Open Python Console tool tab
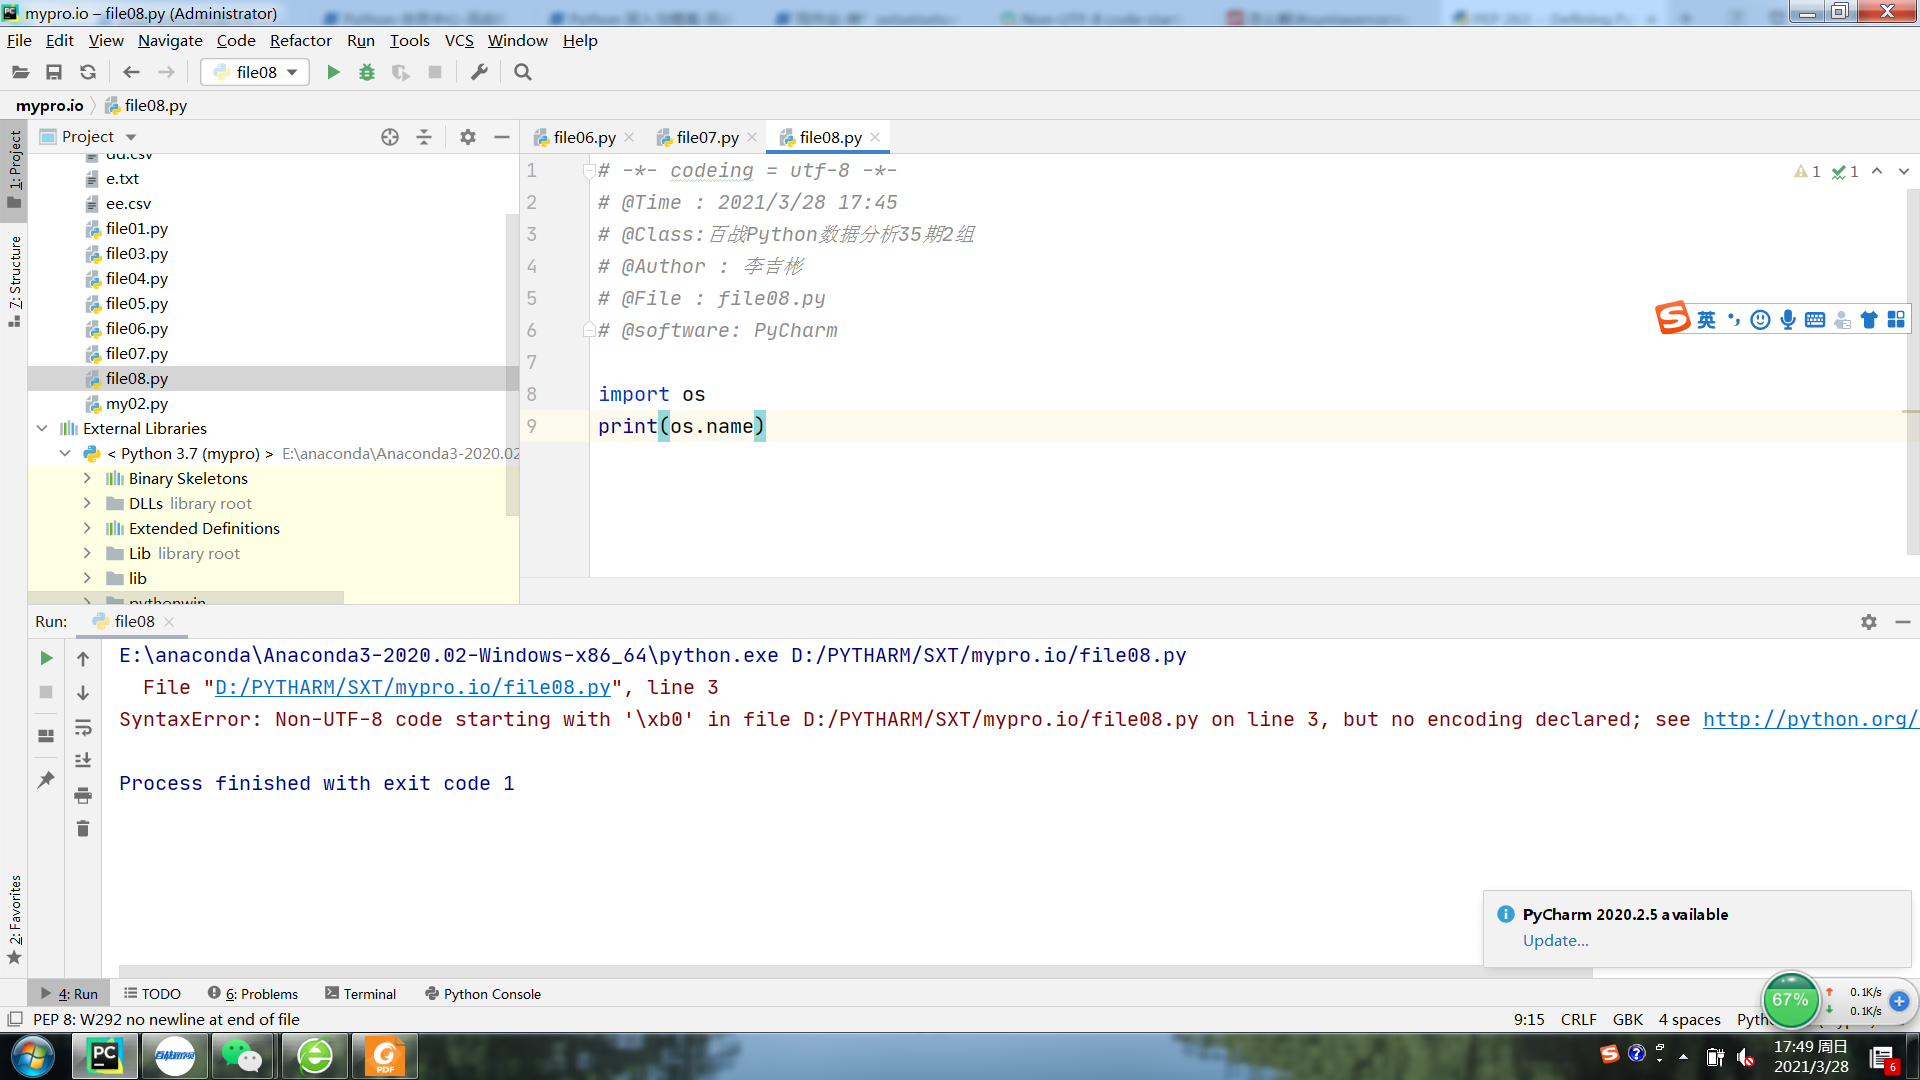Image resolution: width=1920 pixels, height=1080 pixels. [483, 994]
